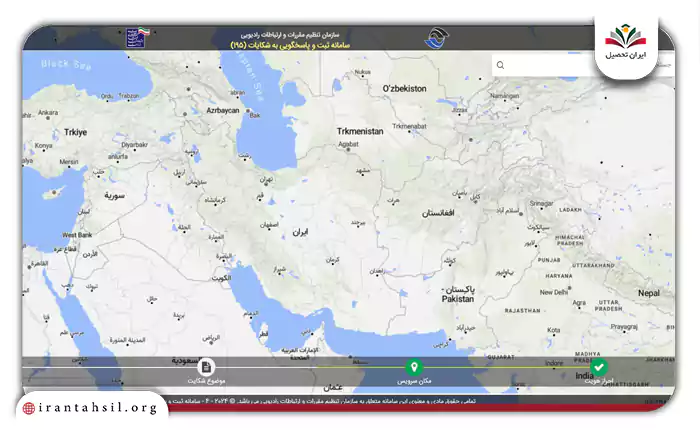
Task: Open the irantahsil.org link
Action: (x=98, y=408)
